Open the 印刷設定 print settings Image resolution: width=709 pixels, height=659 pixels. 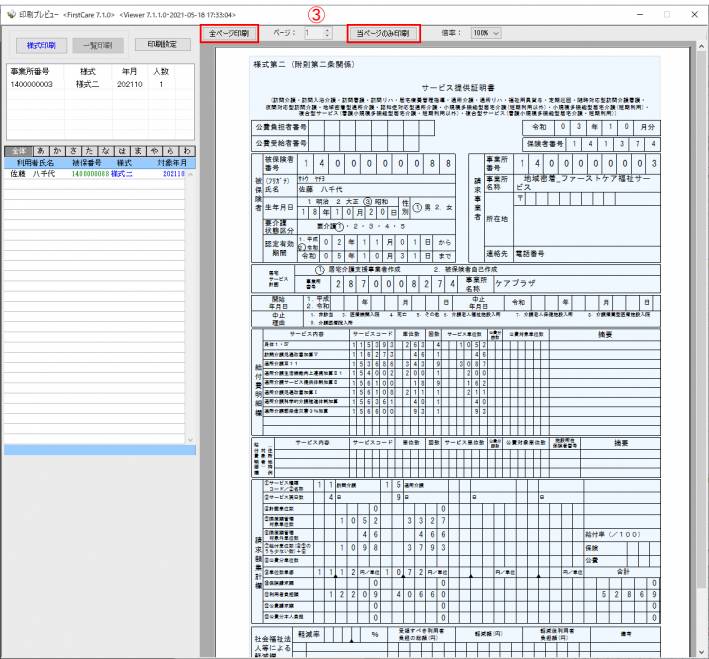coord(161,46)
